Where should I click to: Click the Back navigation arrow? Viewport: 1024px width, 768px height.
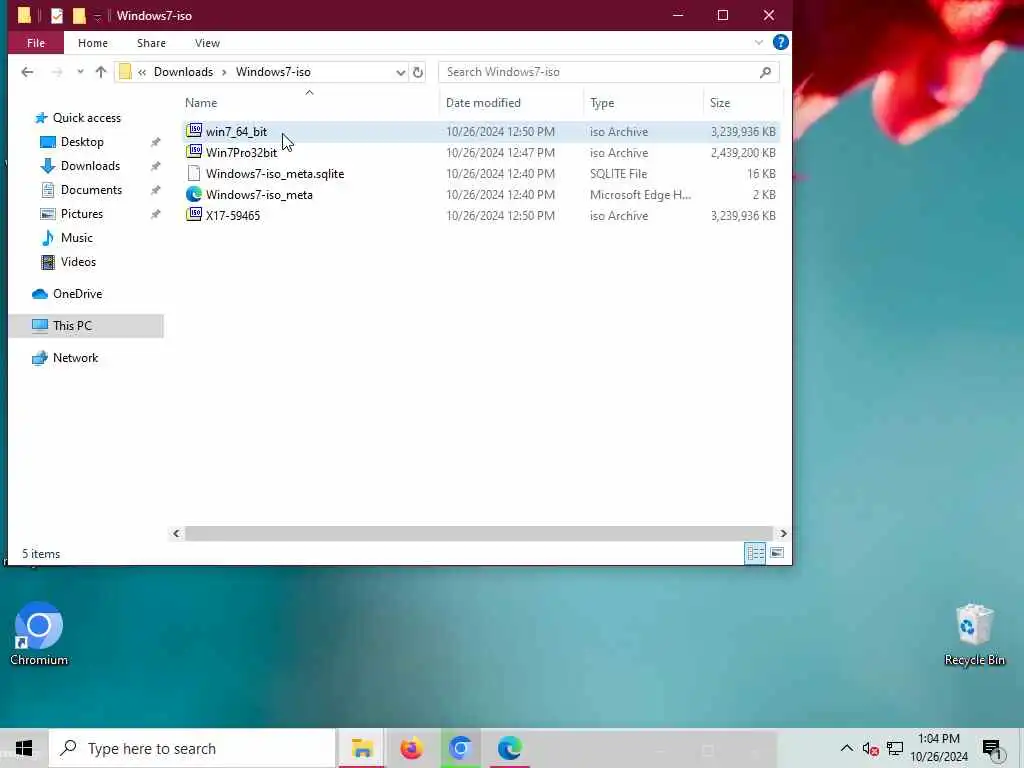(27, 72)
